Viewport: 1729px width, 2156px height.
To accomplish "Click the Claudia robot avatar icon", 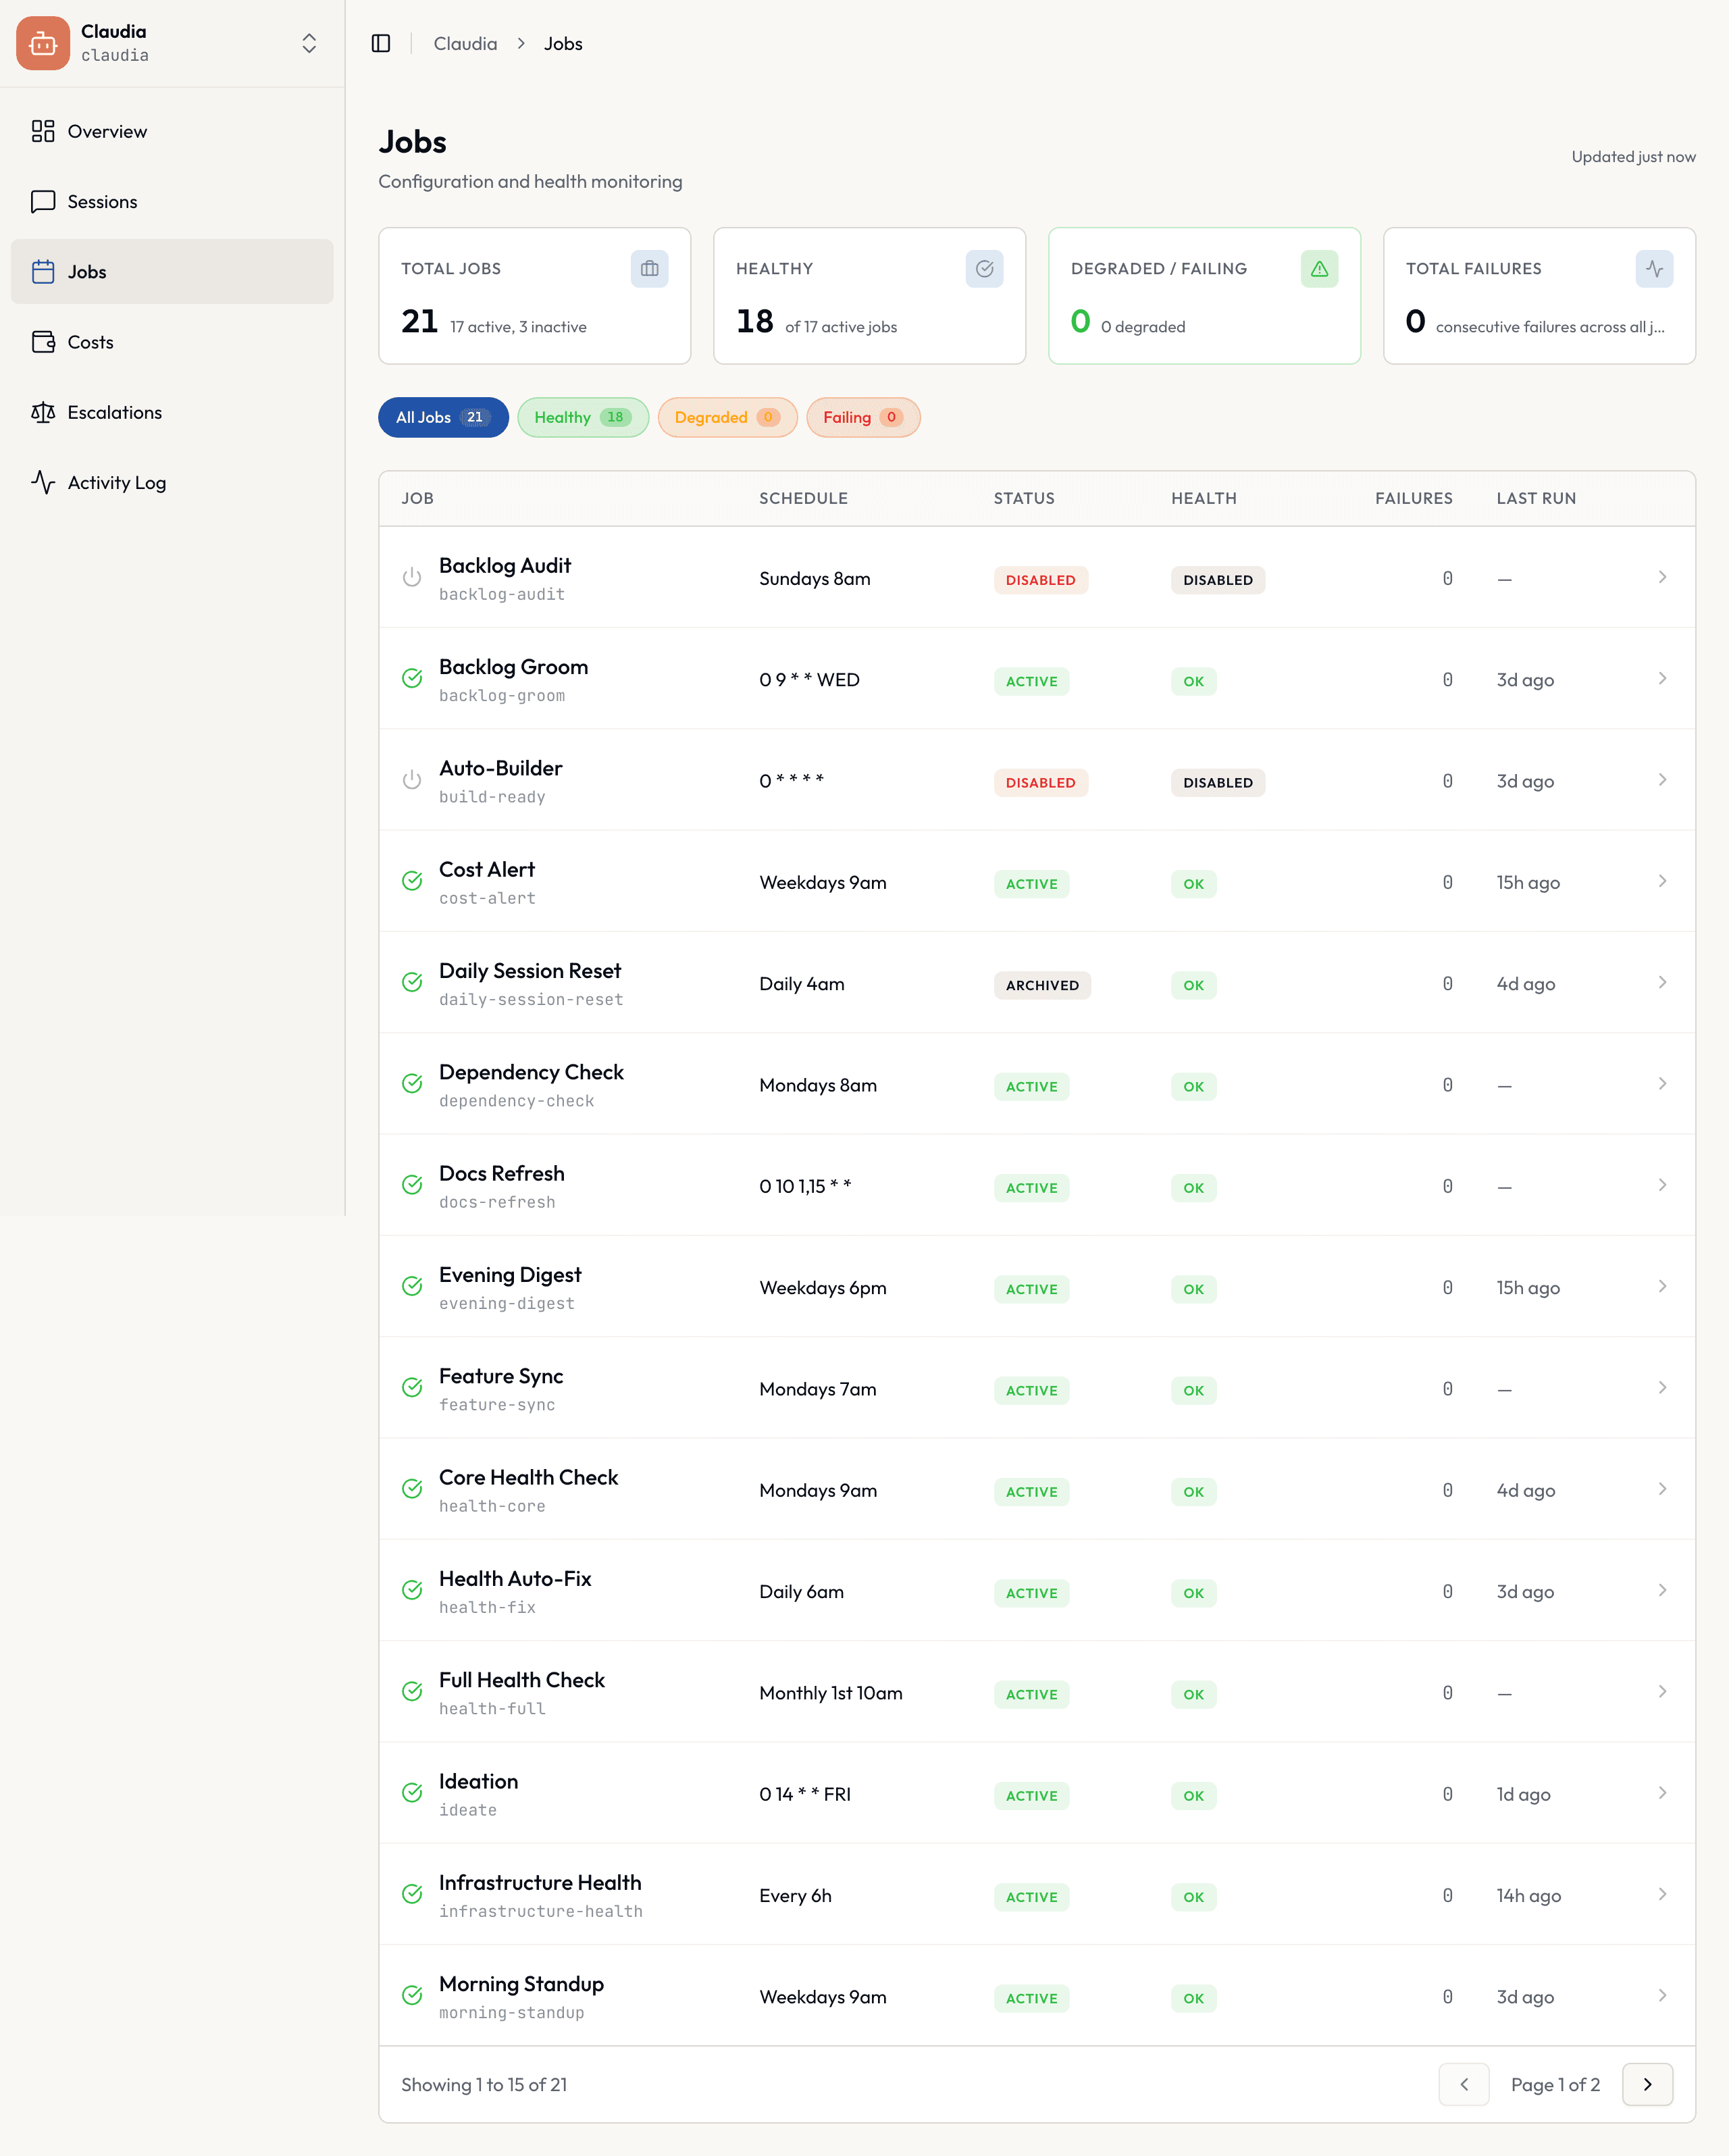I will pos(42,43).
